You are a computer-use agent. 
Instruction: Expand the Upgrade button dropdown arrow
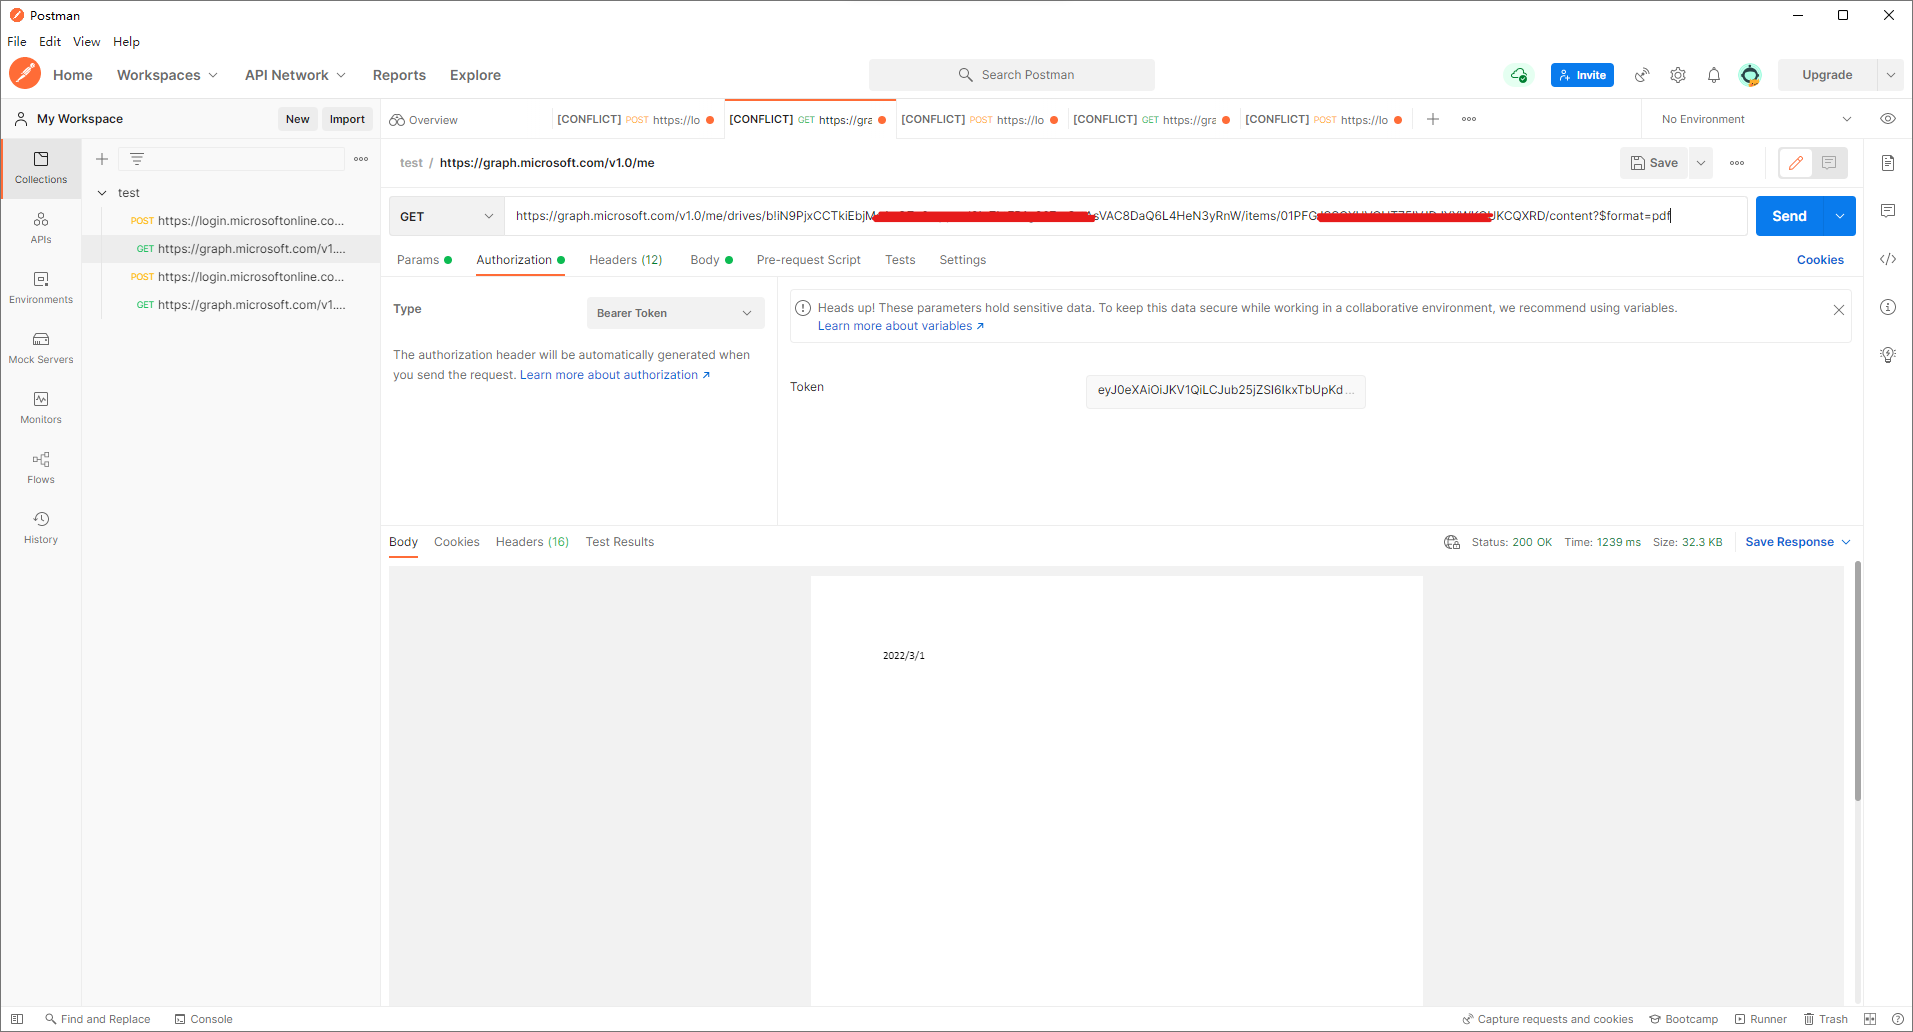point(1890,75)
